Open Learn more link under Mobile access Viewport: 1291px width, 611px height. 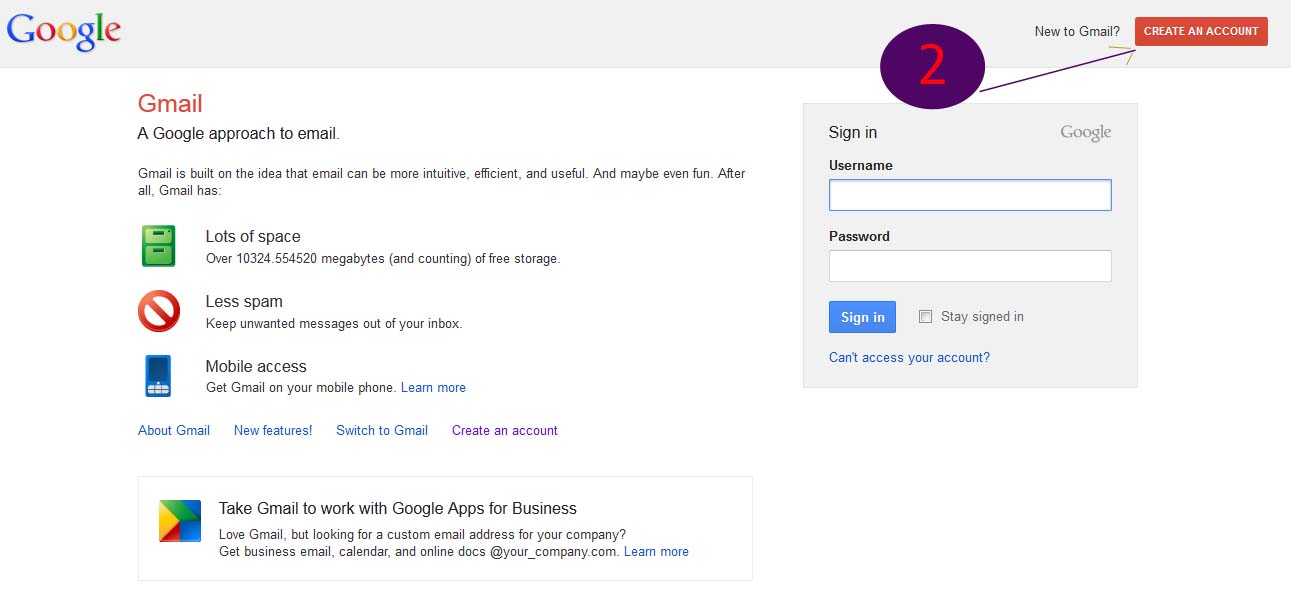pos(433,387)
